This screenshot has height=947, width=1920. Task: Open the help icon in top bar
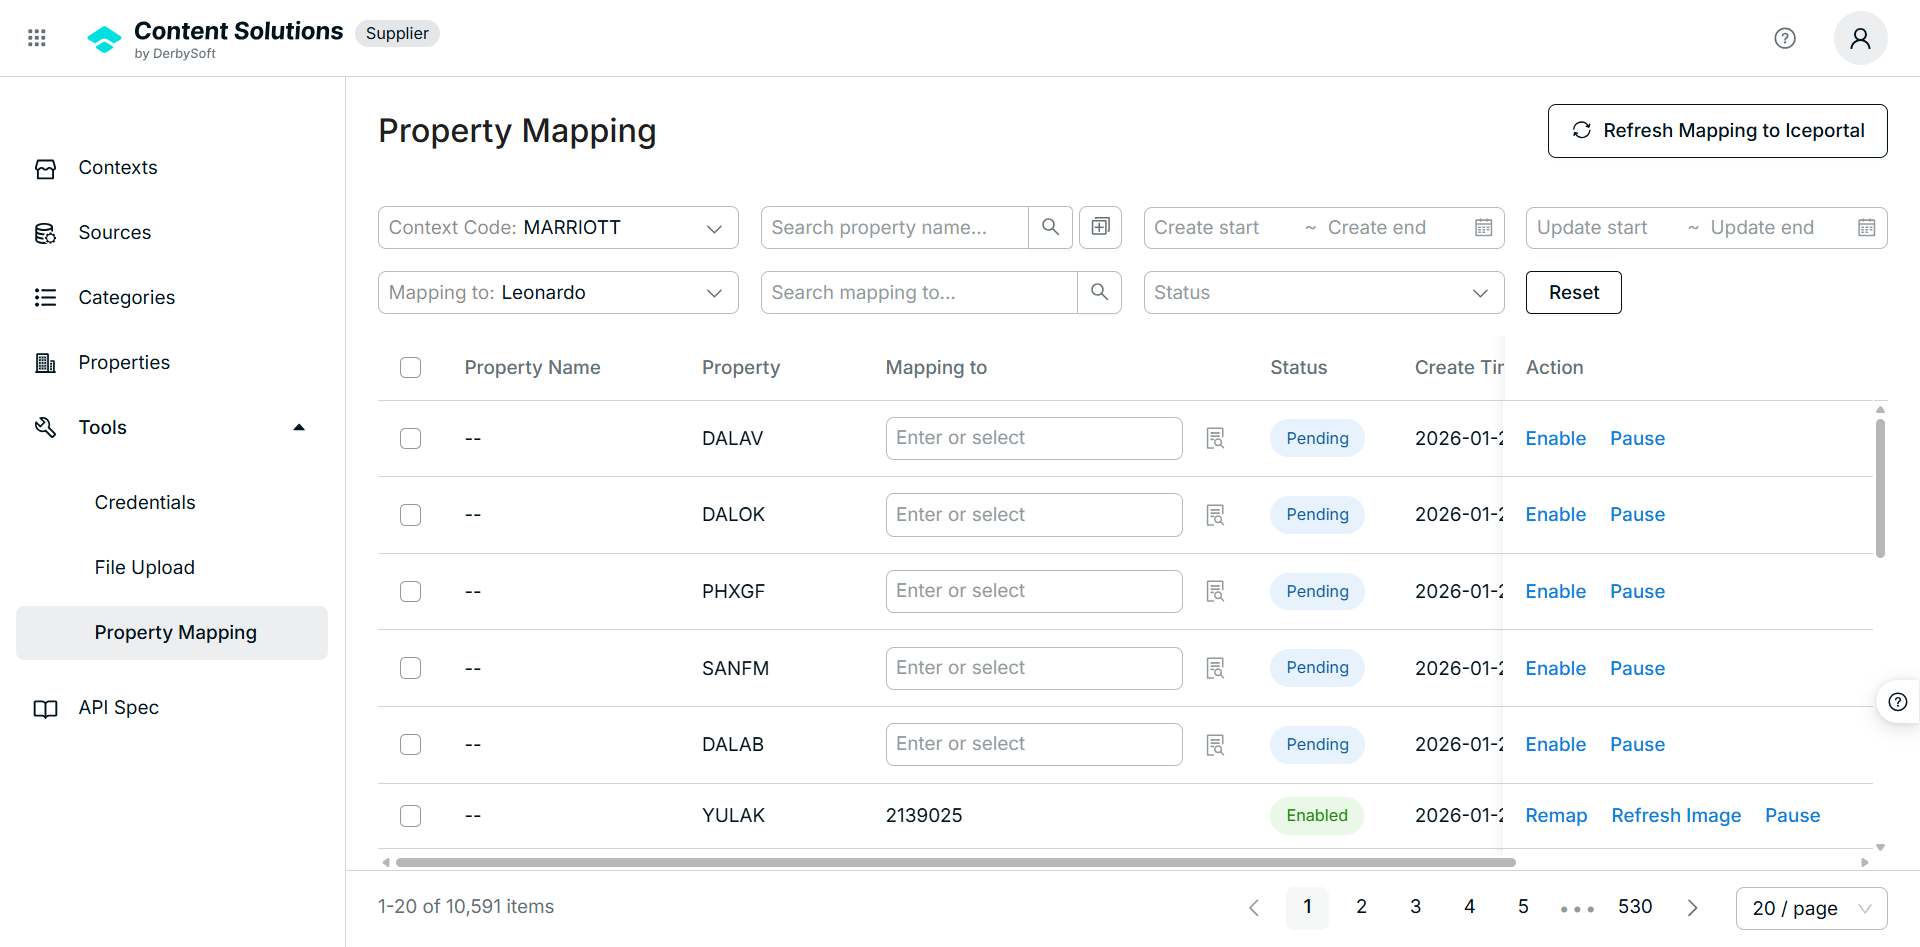click(x=1785, y=38)
